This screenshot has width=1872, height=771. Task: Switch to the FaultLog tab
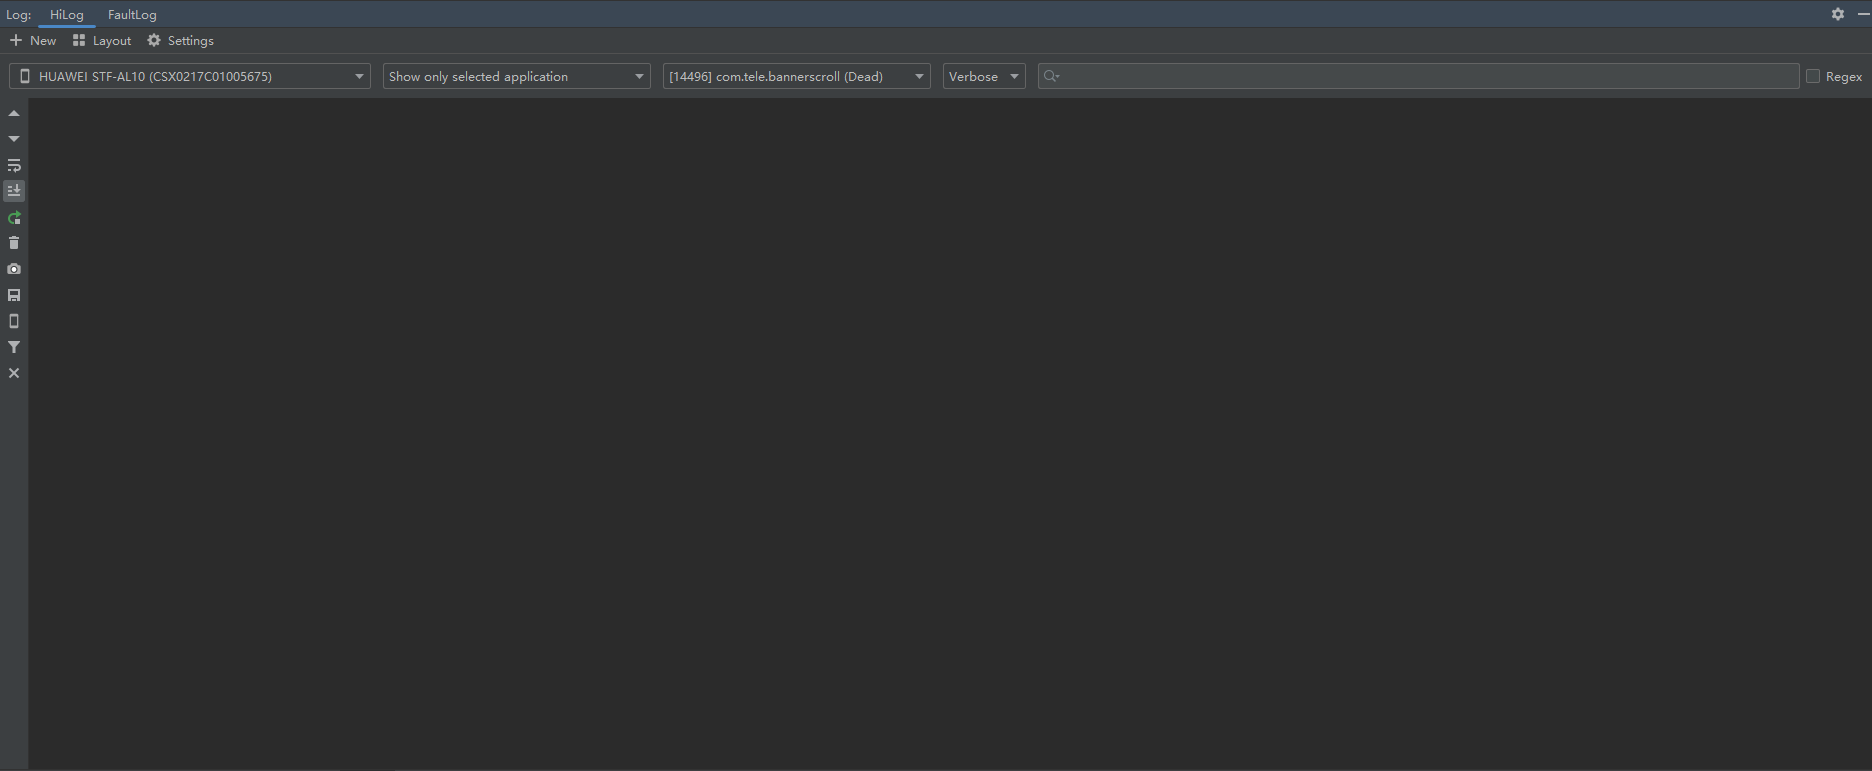pyautogui.click(x=132, y=15)
